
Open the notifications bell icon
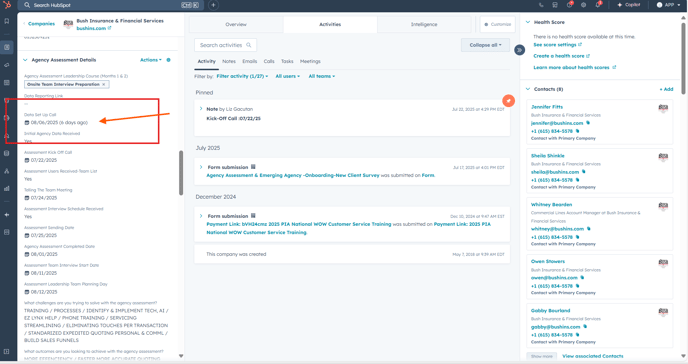click(x=598, y=5)
